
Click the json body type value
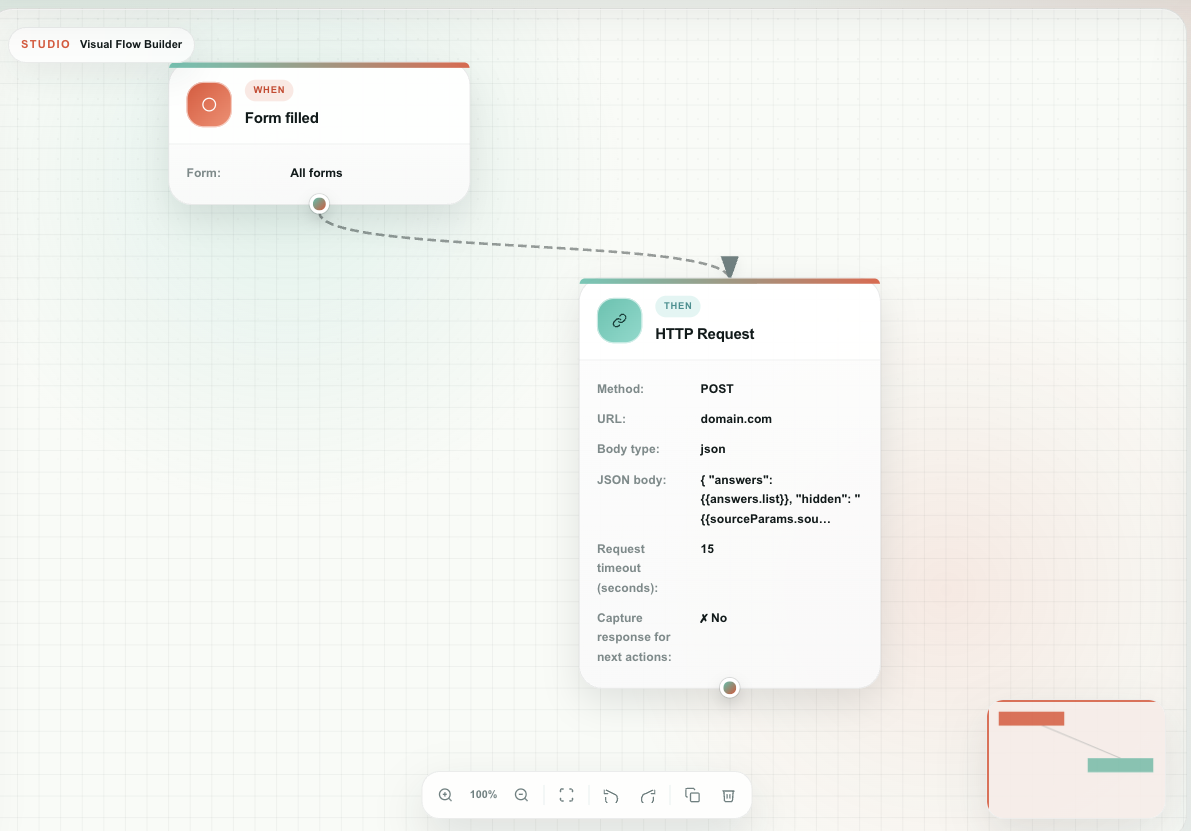(712, 449)
